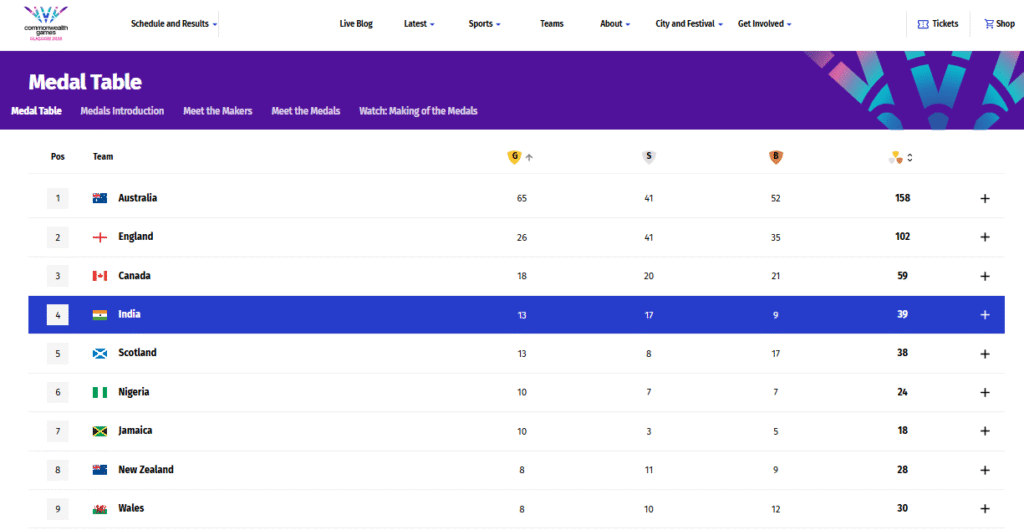This screenshot has width=1024, height=530.
Task: Open the Sports dropdown menu
Action: 485,23
